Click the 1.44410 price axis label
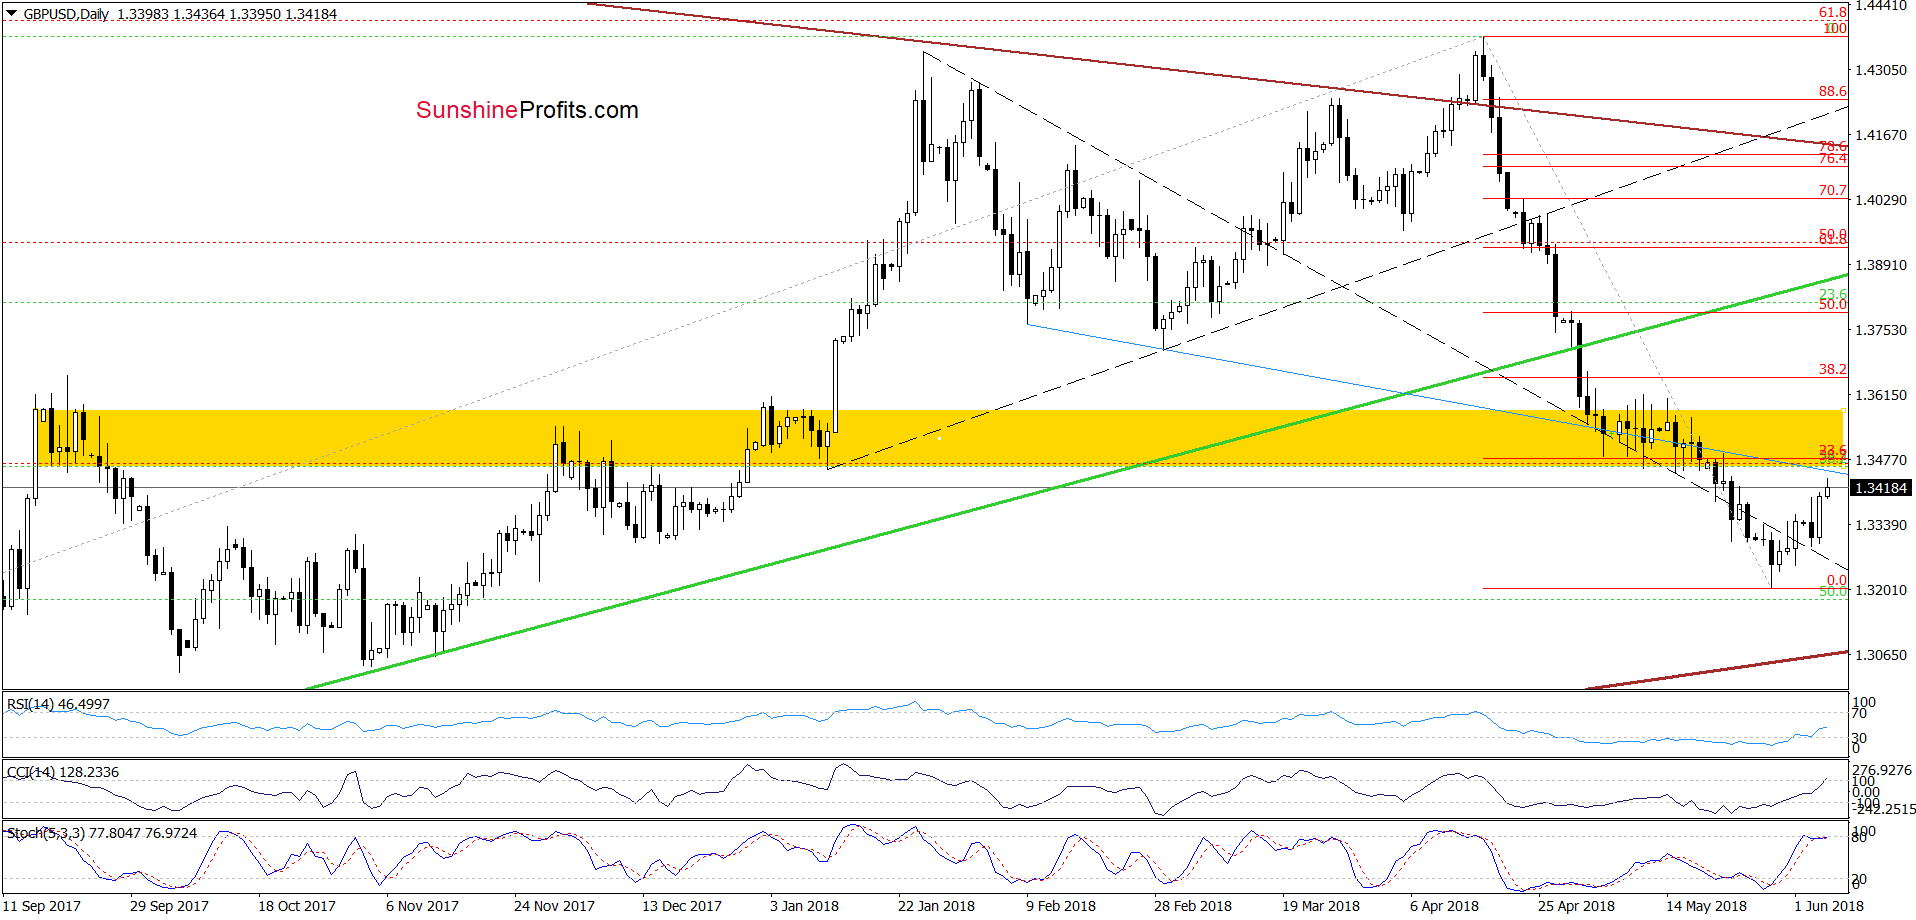 pyautogui.click(x=1881, y=5)
